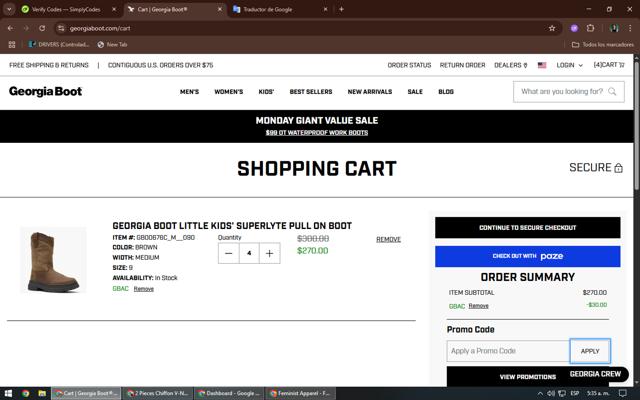This screenshot has height=400, width=640.
Task: Open the $99 GT Waterproof Work Boots link
Action: 317,133
